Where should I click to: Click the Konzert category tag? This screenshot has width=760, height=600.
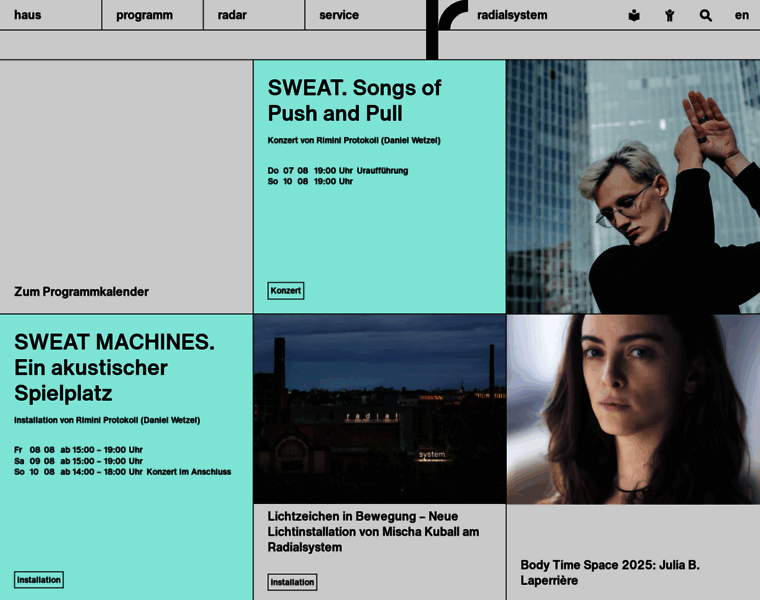(286, 291)
